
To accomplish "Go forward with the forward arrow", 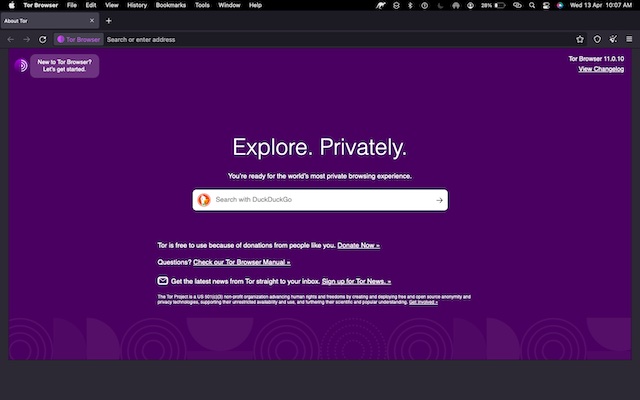I will [27, 40].
